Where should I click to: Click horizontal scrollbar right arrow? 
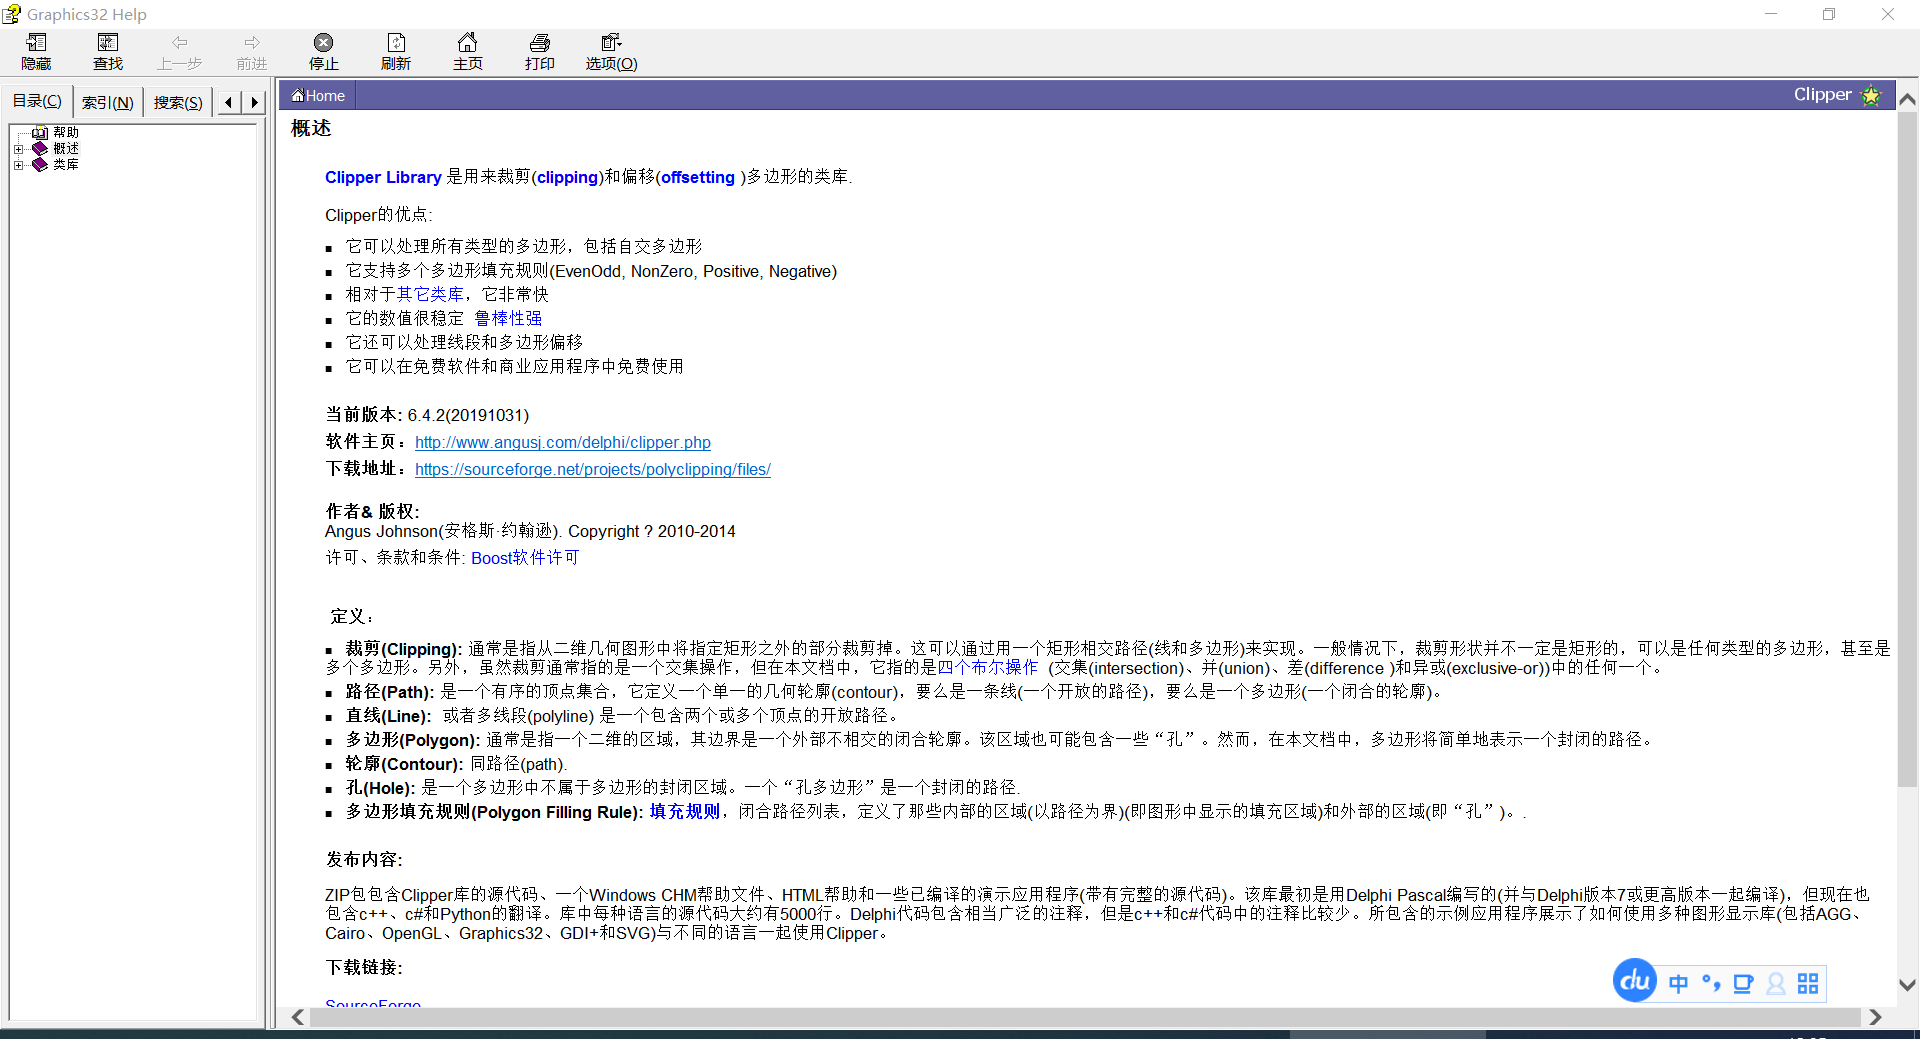pos(1875,1017)
